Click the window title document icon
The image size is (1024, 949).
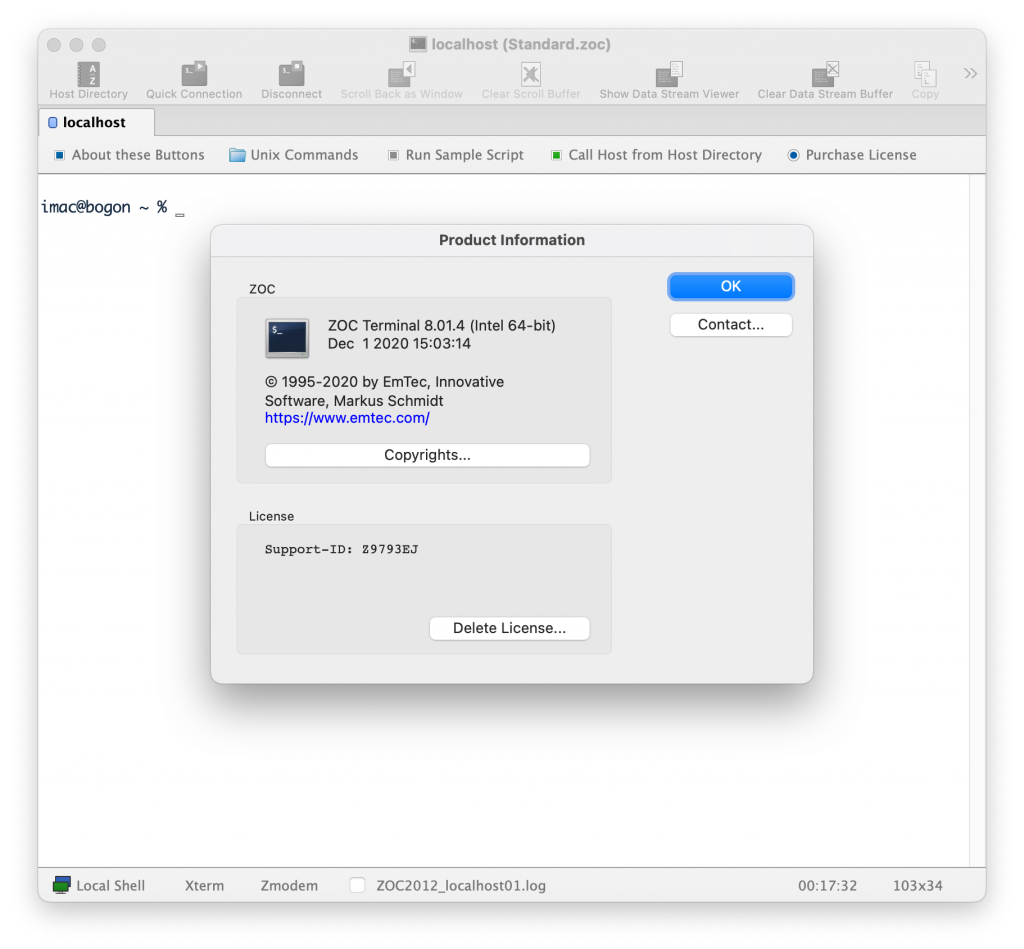[x=418, y=44]
